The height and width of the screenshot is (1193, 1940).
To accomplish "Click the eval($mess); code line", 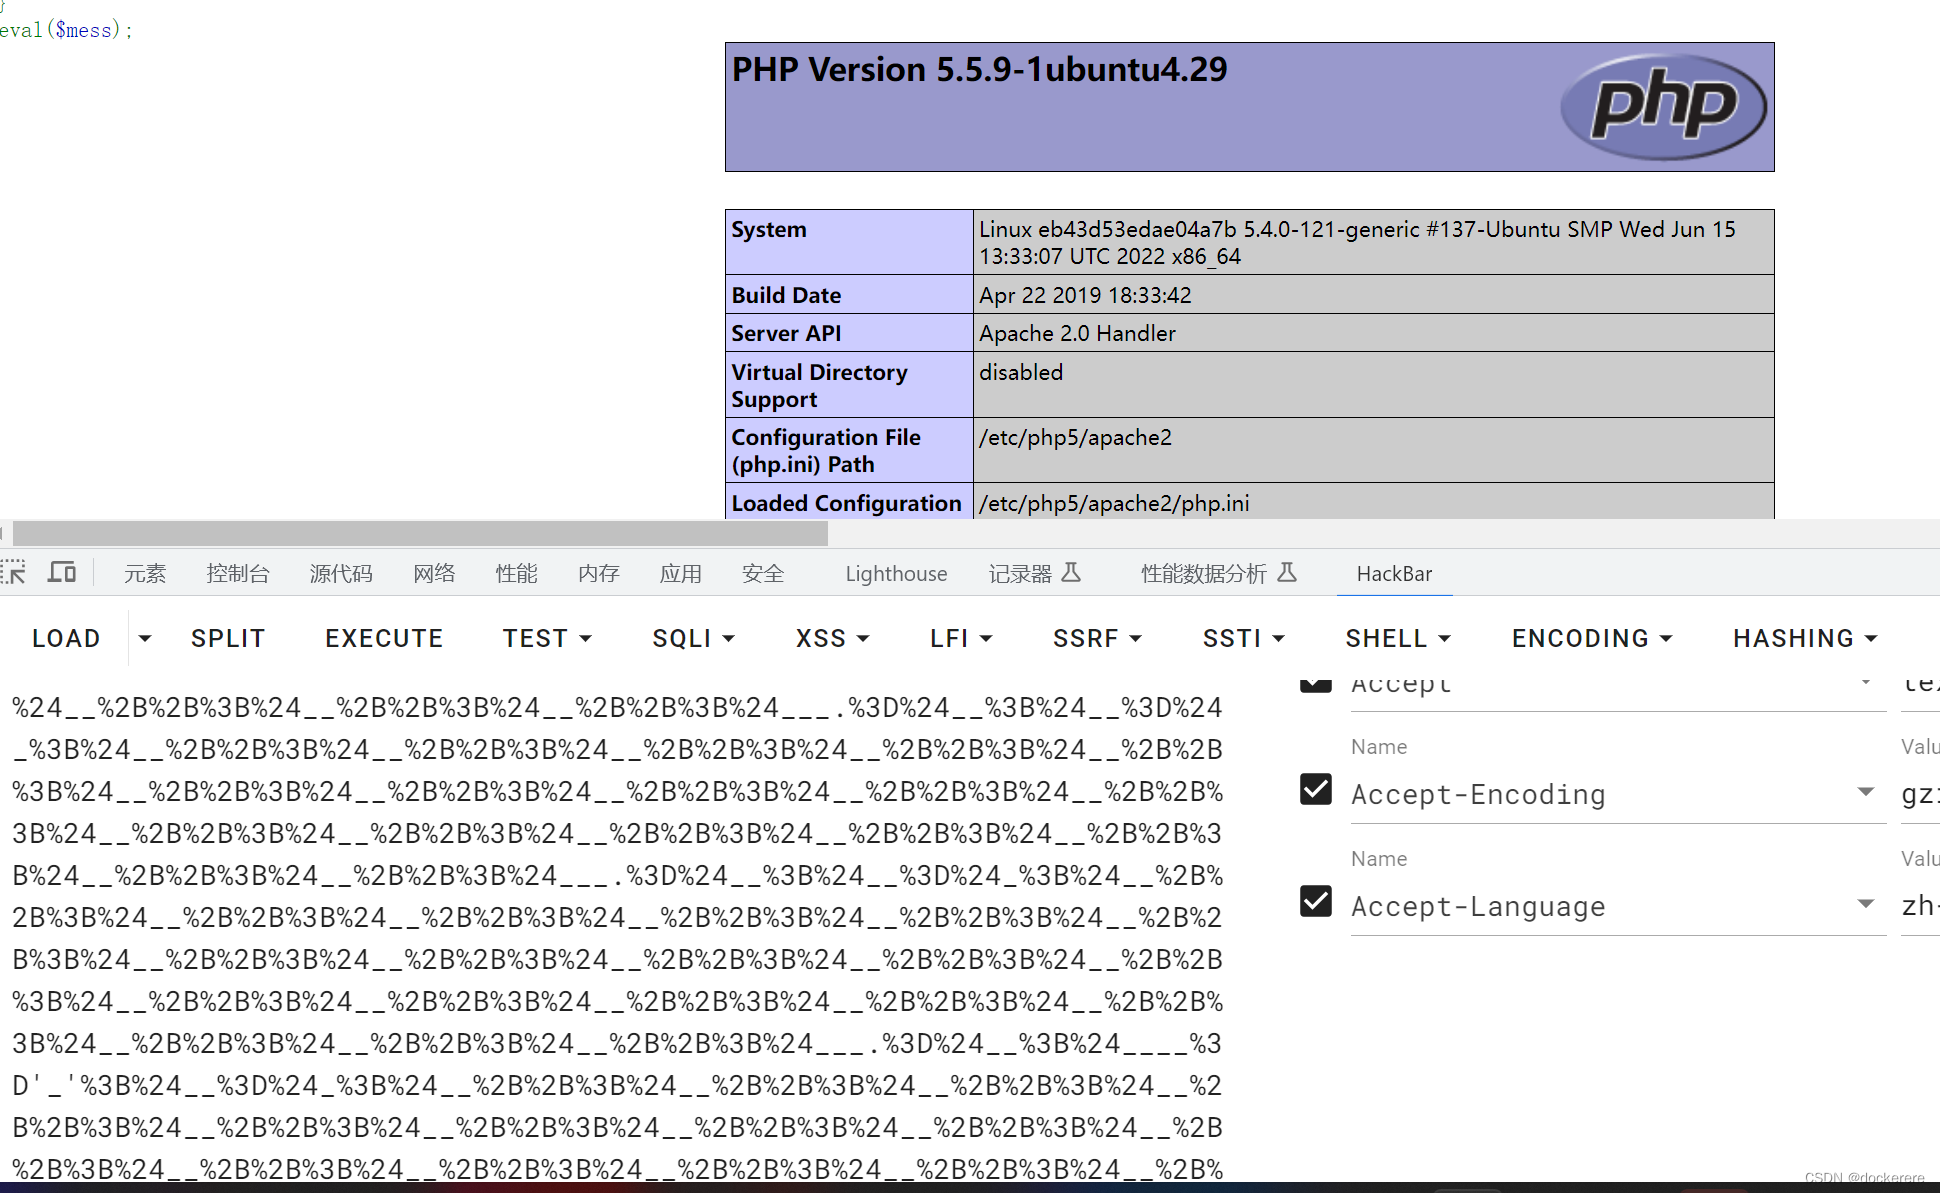I will coord(66,30).
